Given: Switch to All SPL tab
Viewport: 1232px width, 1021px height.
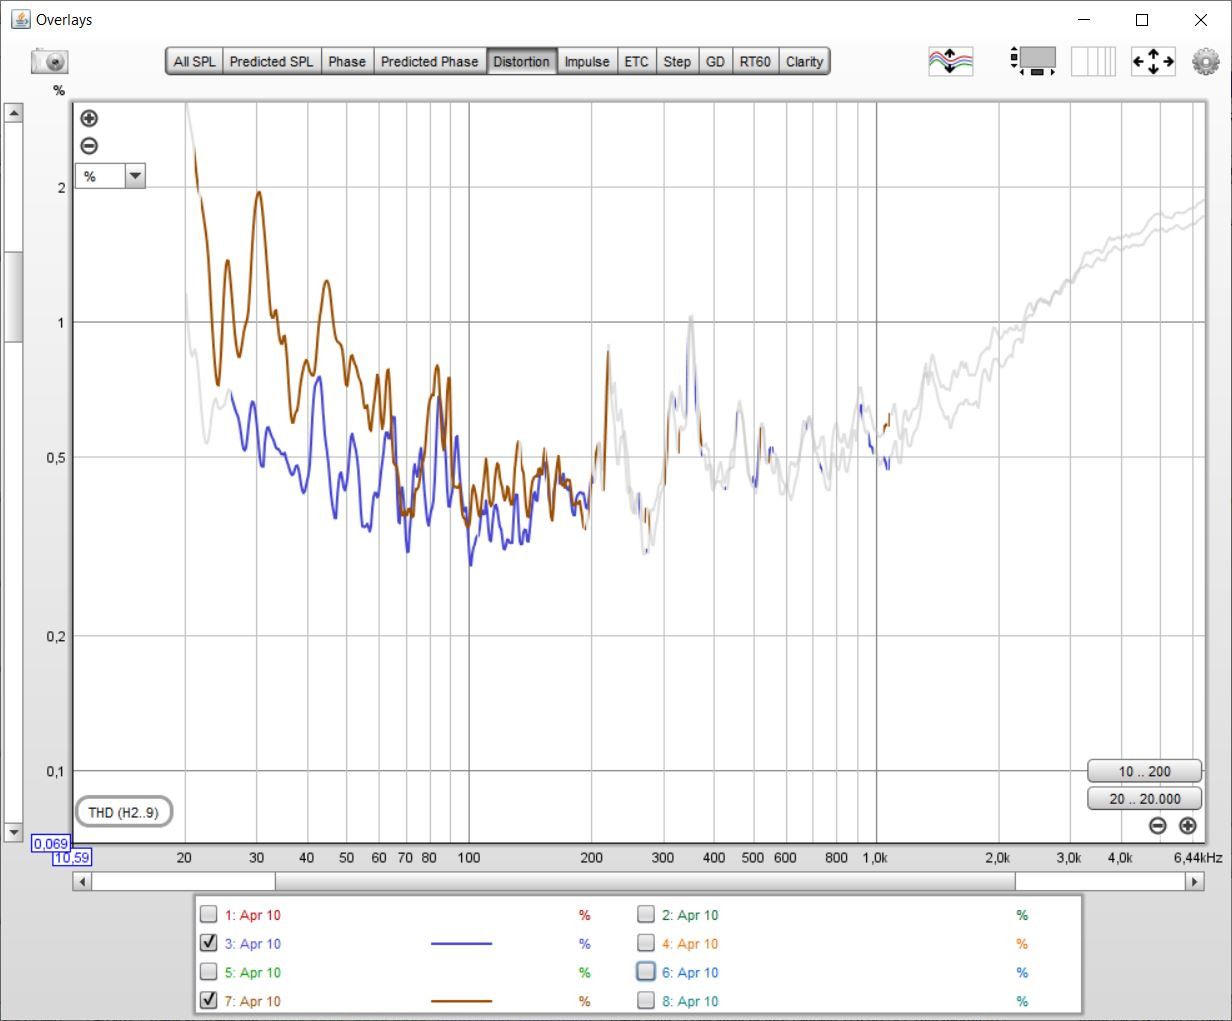Looking at the screenshot, I should click(x=194, y=61).
